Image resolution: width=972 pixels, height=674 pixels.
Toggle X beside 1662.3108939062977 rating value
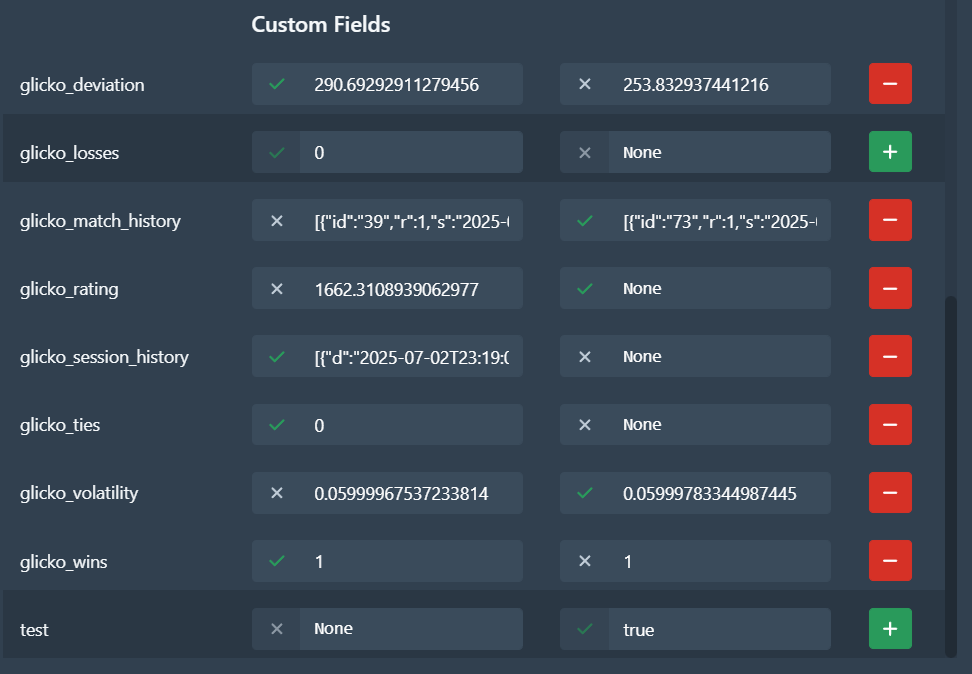[x=277, y=289]
